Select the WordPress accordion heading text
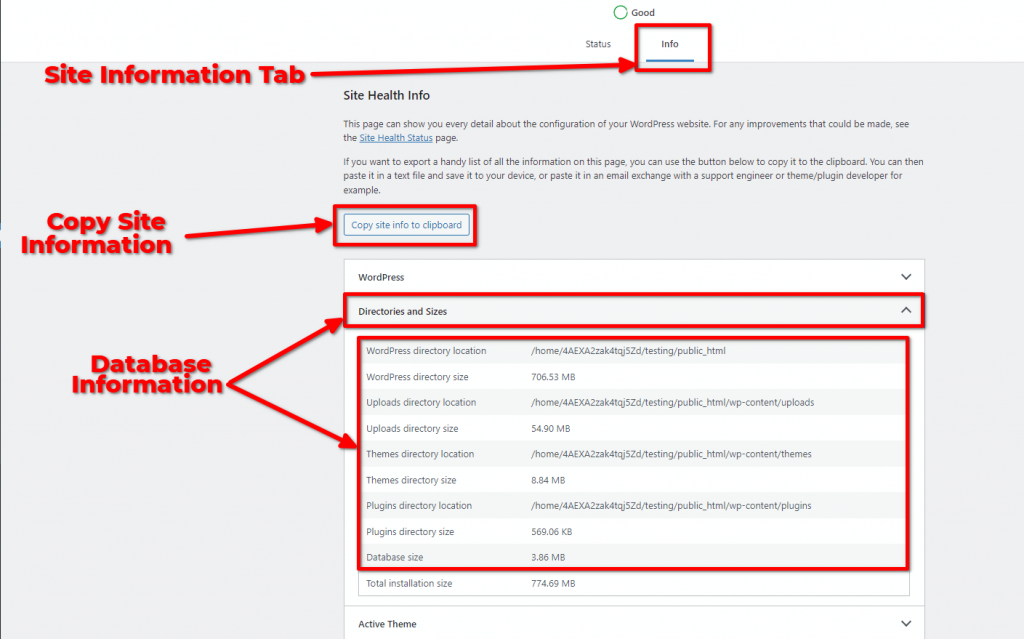Screen dimensions: 1024x639 tap(381, 277)
